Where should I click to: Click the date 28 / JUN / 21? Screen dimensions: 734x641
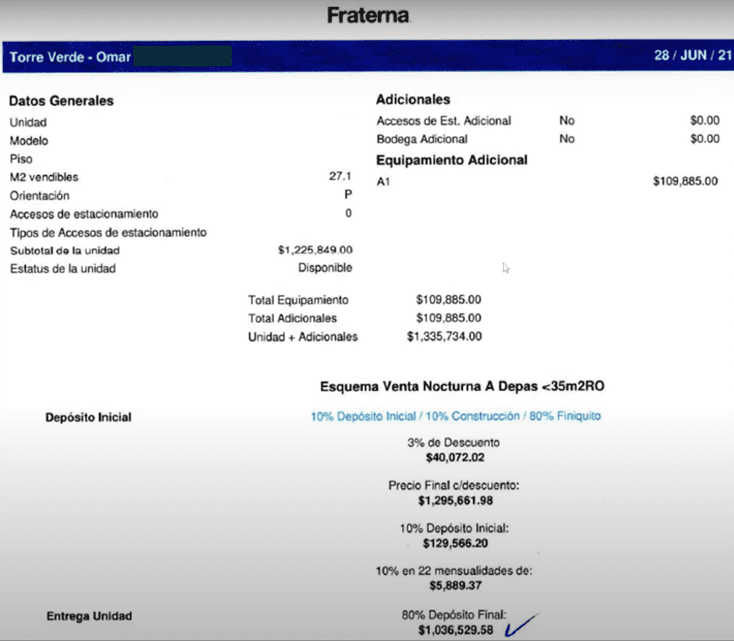(692, 56)
